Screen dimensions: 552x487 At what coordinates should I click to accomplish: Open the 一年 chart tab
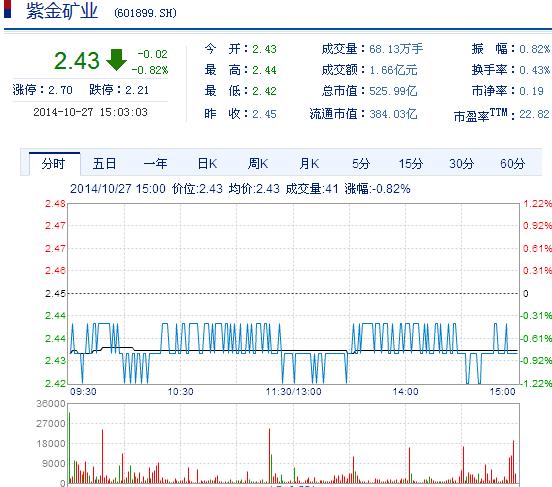click(155, 164)
